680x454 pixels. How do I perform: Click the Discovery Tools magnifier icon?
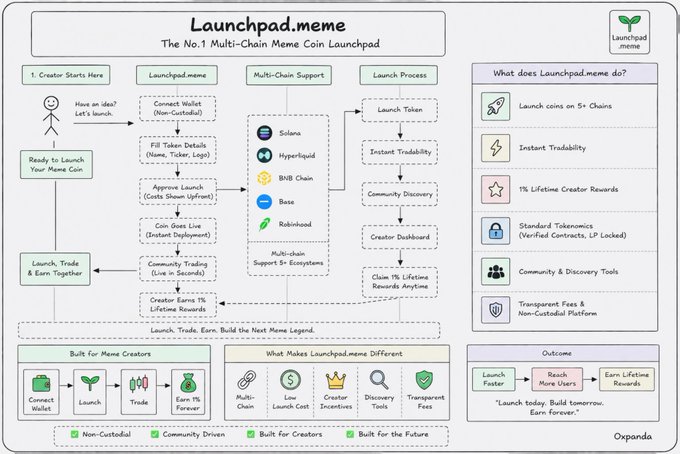click(379, 380)
